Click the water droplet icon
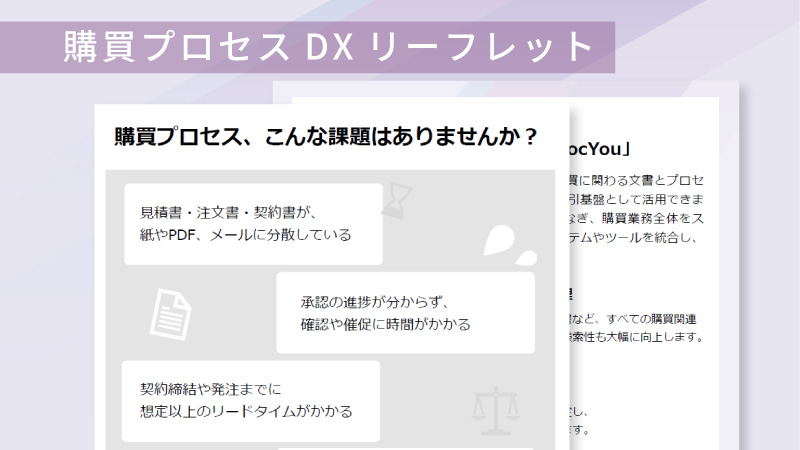Screen dimensions: 800x450 pyautogui.click(x=509, y=245)
